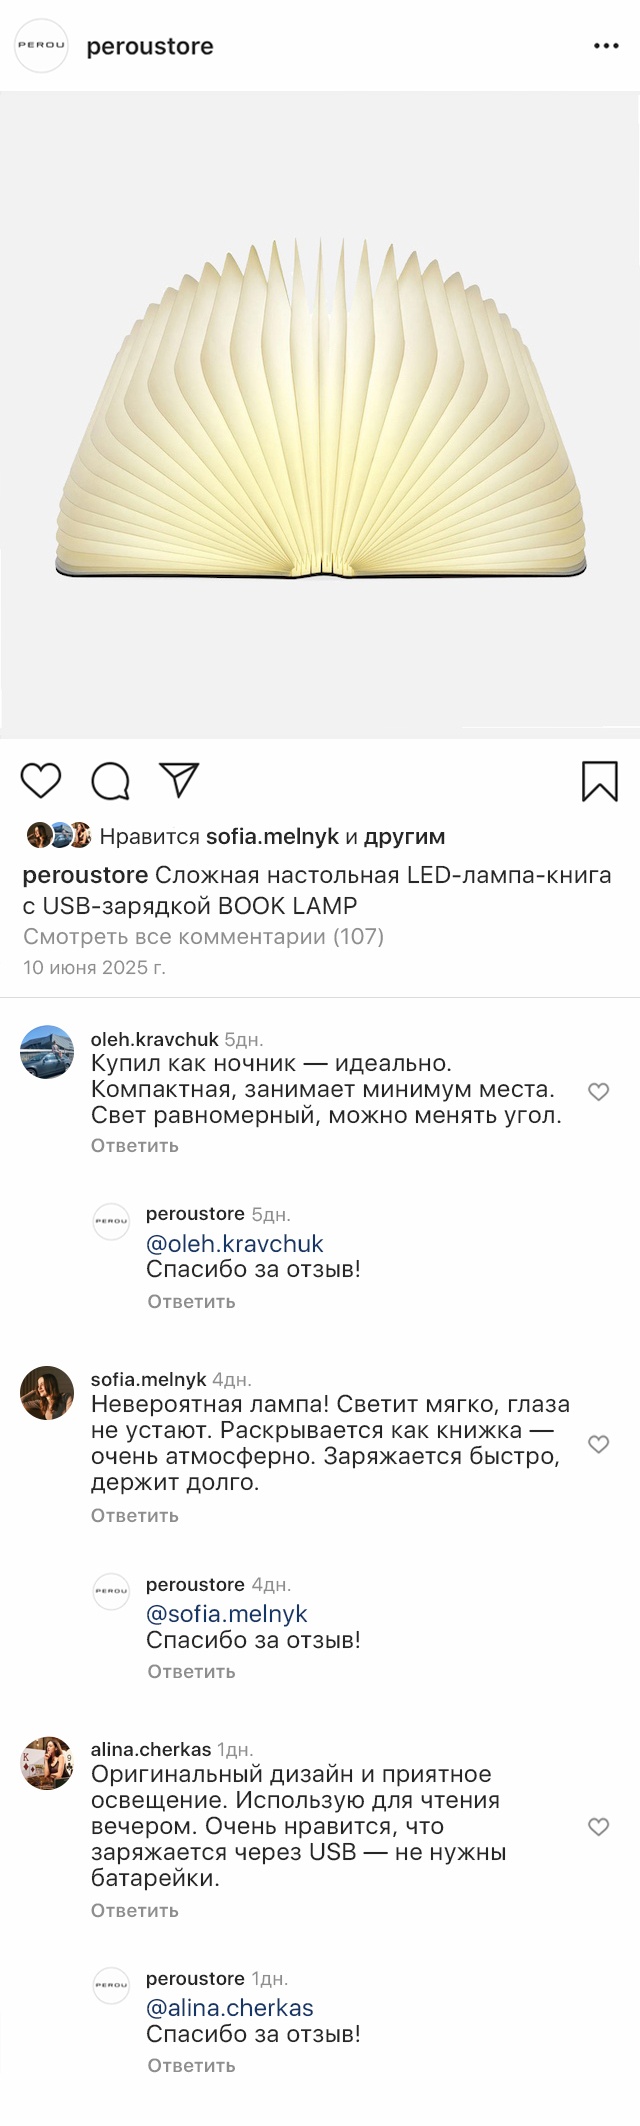Viewport: 640px width, 2126px height.
Task: Reply to oleh.kravchuk's comment
Action: coord(135,1146)
